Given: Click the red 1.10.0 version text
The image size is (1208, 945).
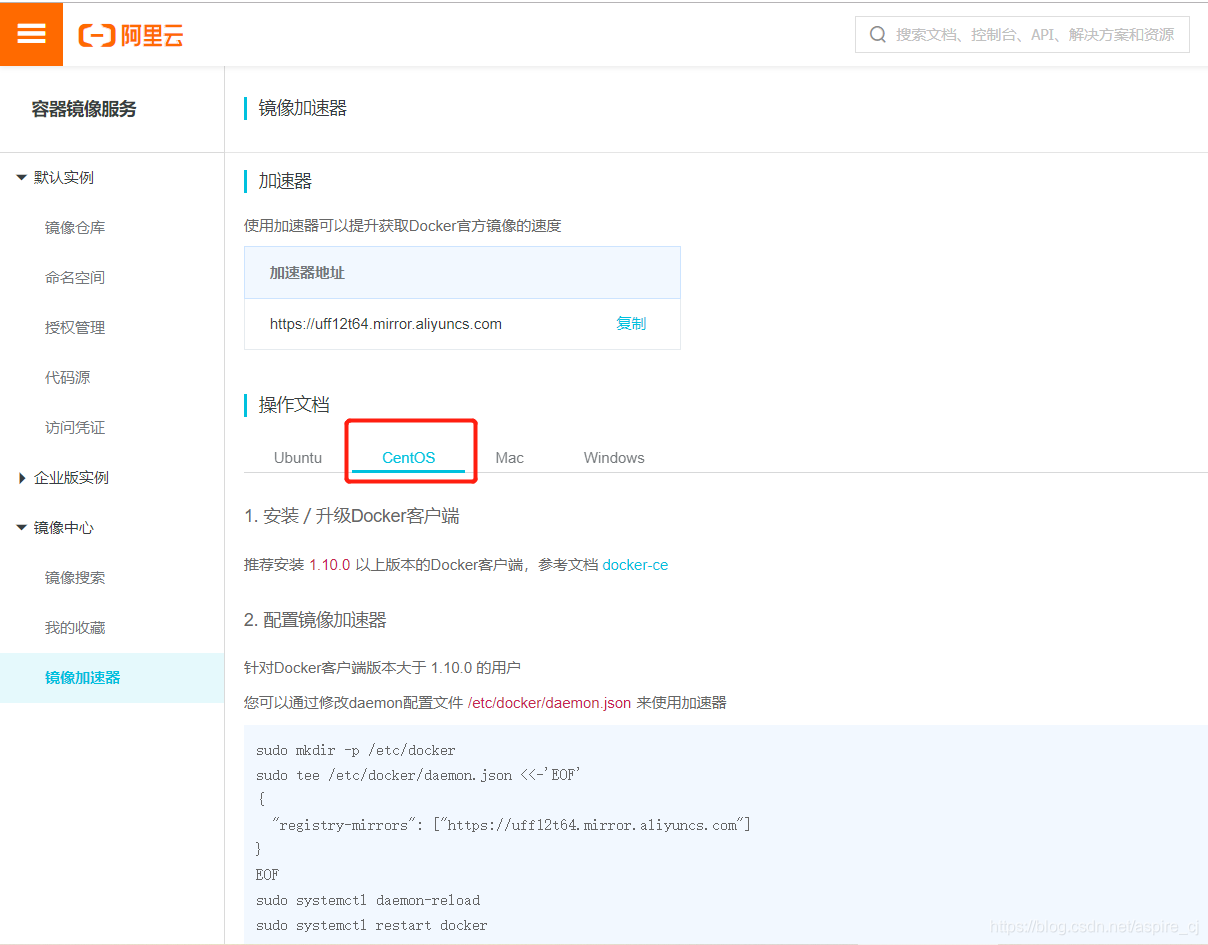Looking at the screenshot, I should (x=330, y=565).
